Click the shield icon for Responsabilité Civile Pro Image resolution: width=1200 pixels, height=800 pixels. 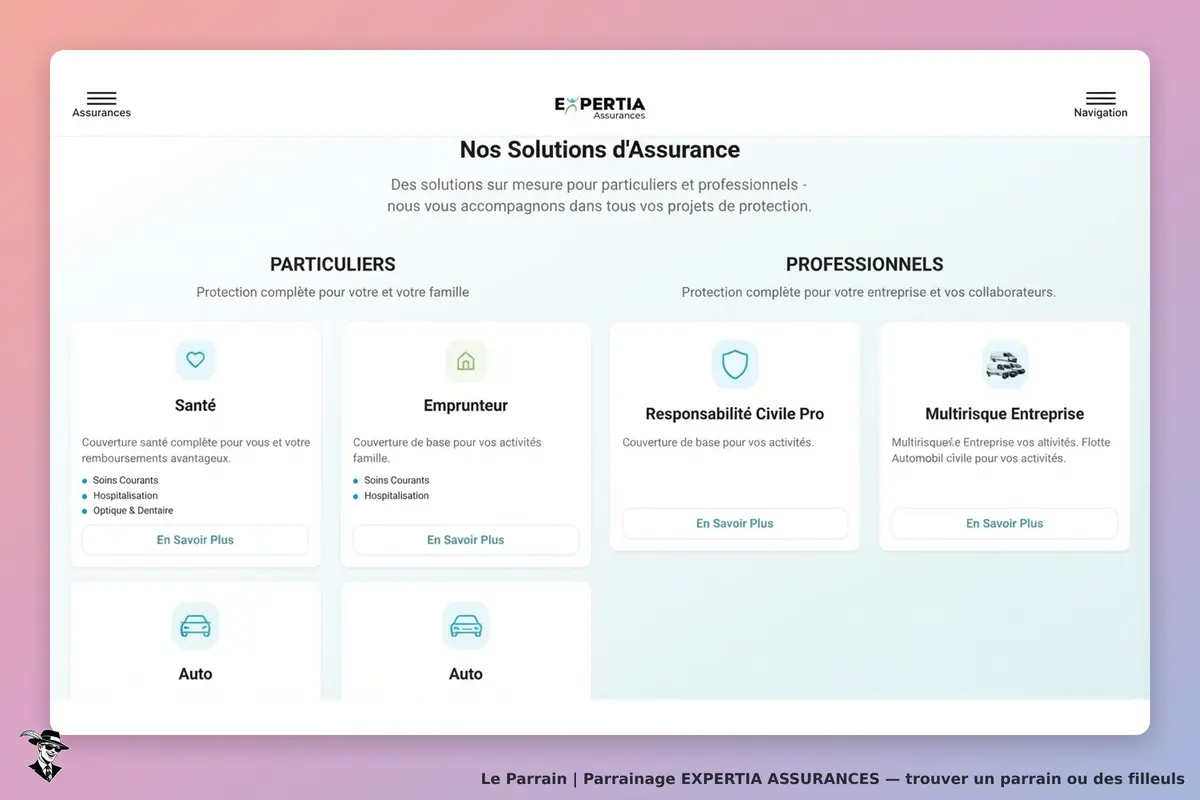(735, 364)
